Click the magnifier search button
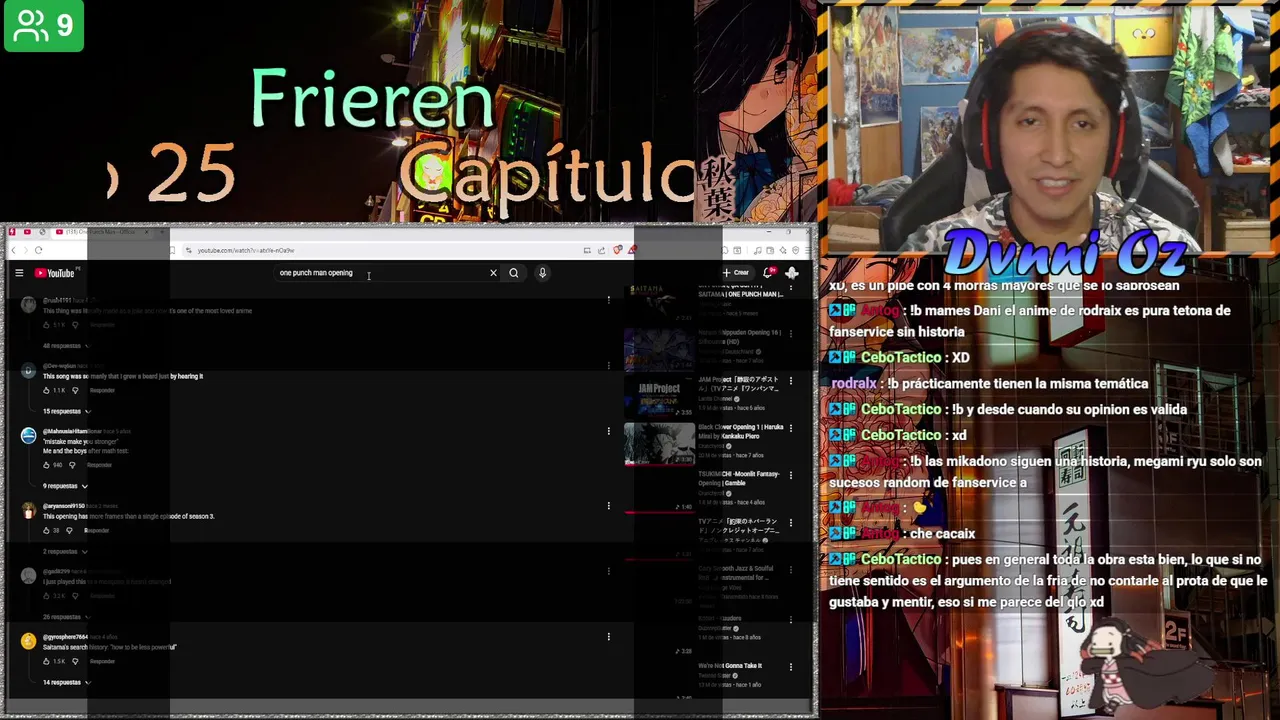Image resolution: width=1280 pixels, height=720 pixels. pos(514,273)
